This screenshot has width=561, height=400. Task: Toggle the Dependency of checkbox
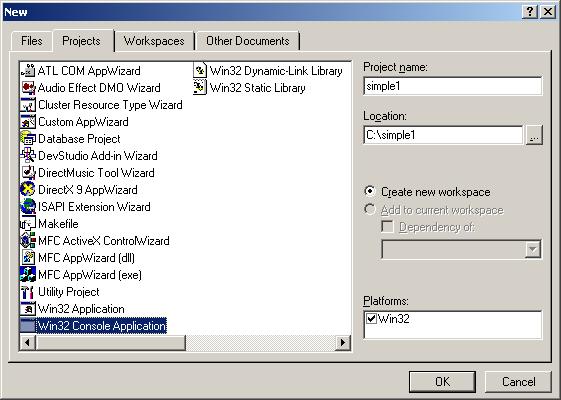click(x=387, y=227)
